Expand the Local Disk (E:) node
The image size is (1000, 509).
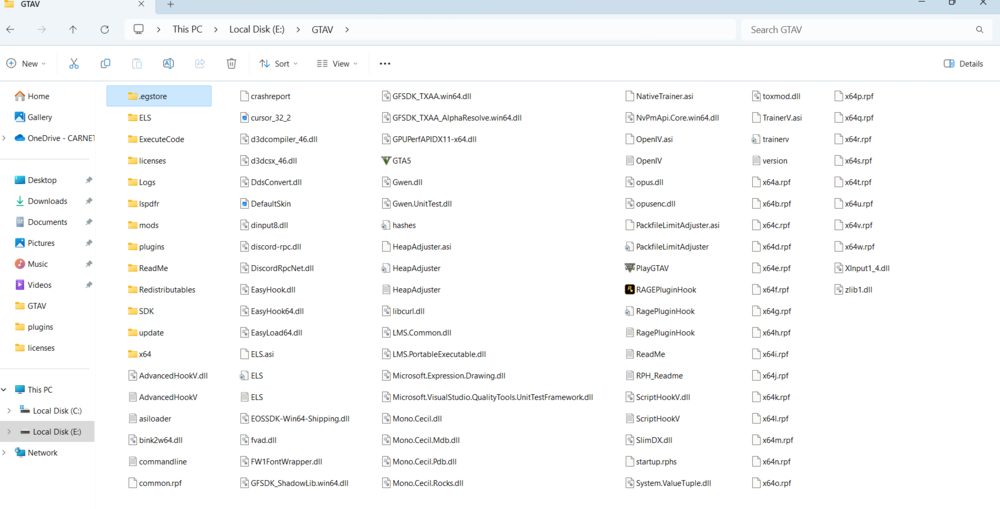pyautogui.click(x=8, y=432)
